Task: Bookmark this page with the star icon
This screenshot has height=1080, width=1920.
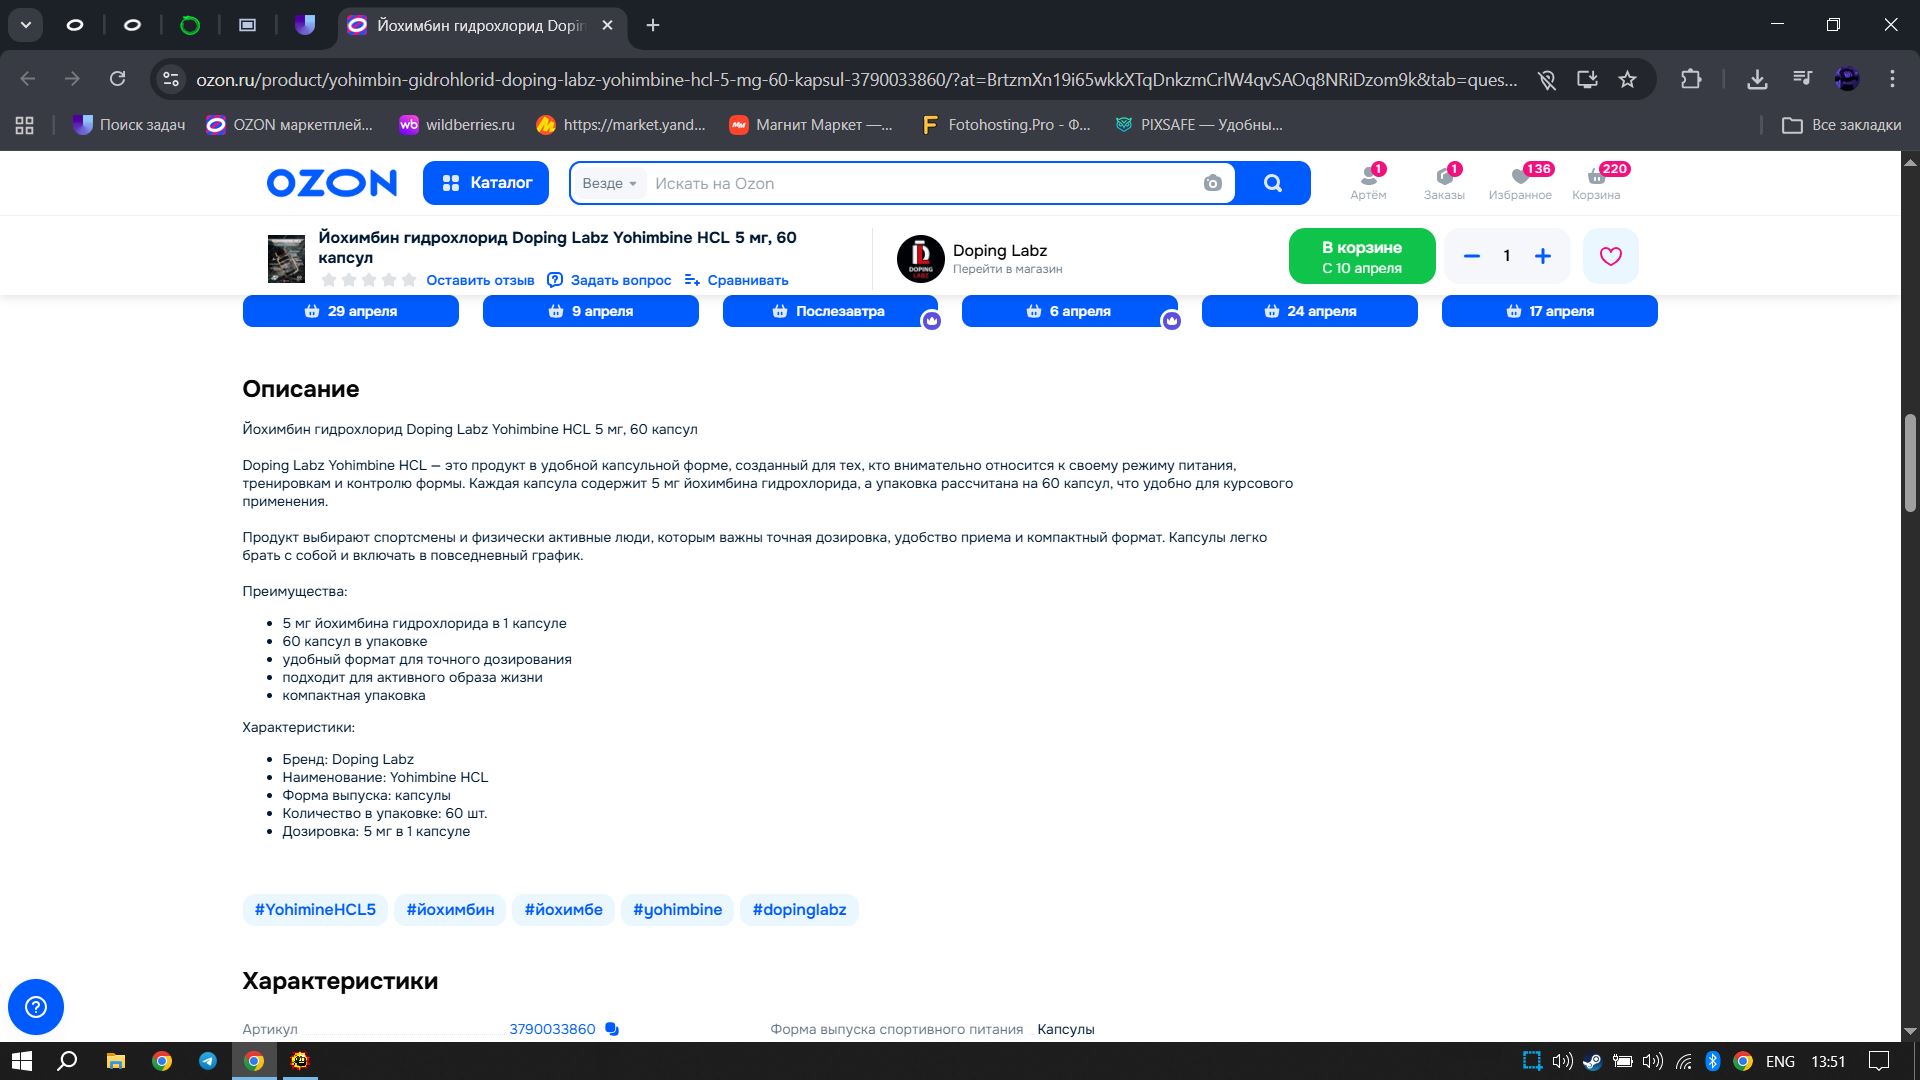Action: [1628, 79]
